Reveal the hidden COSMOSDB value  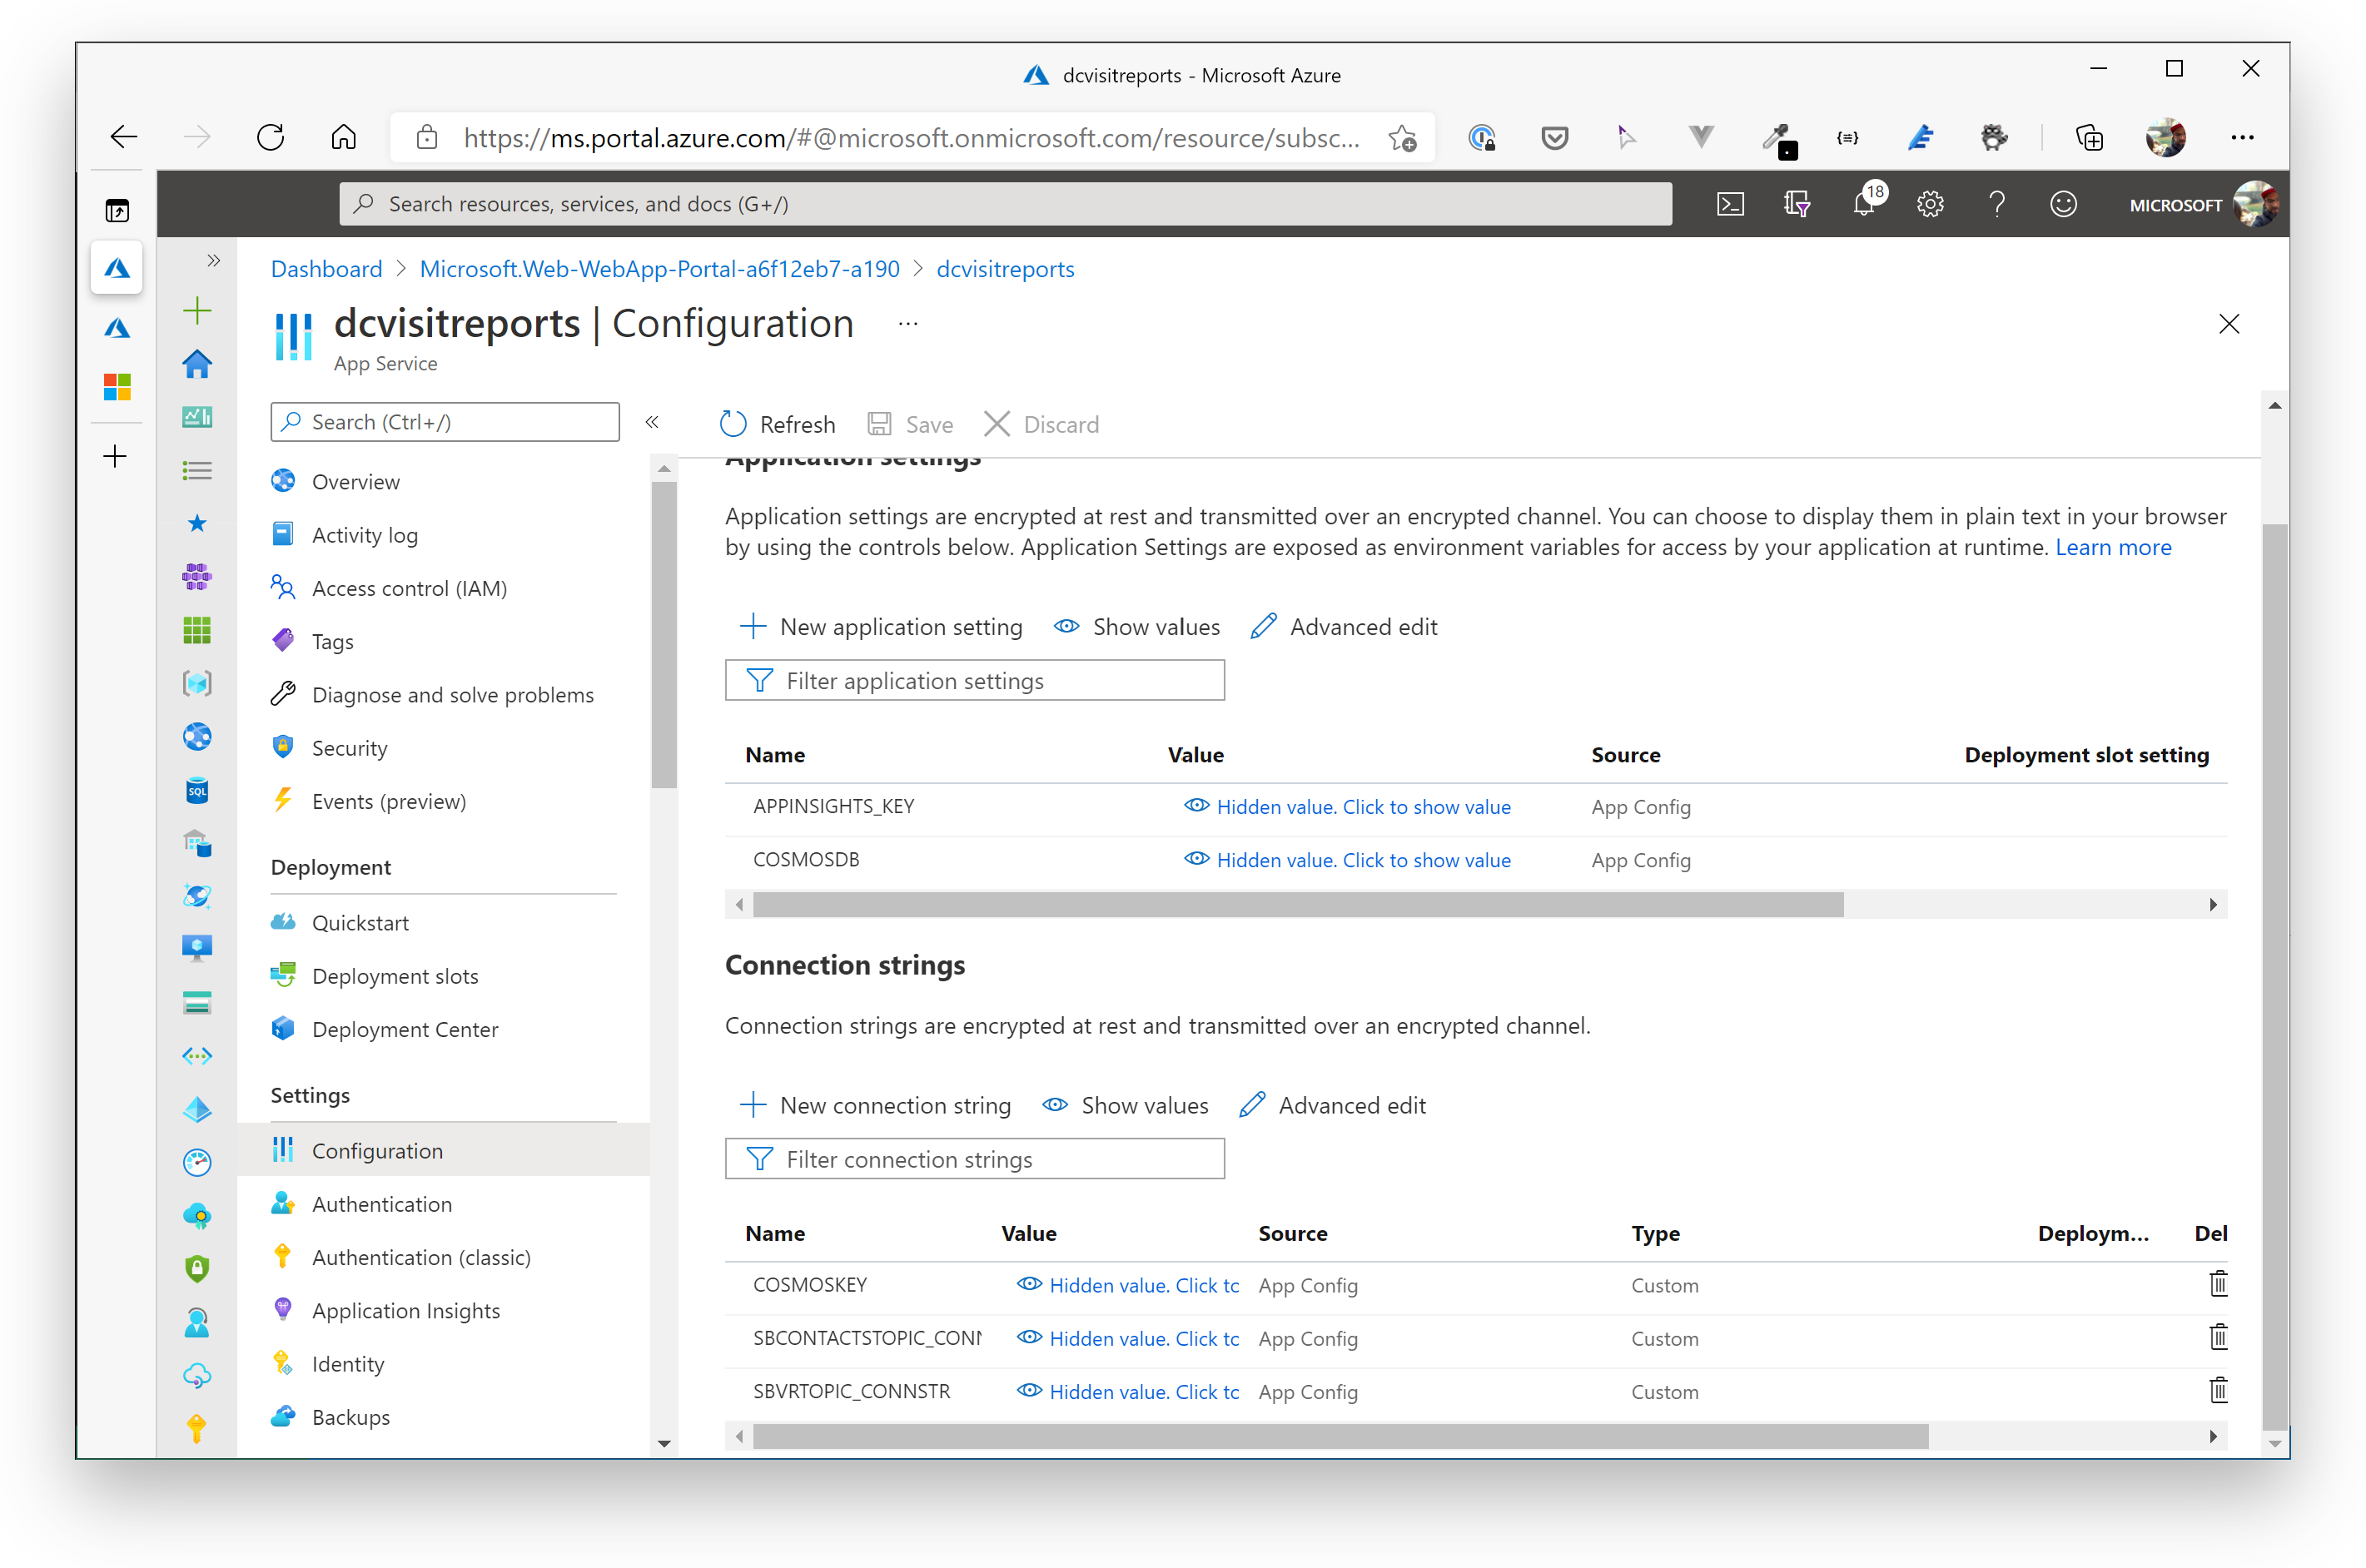pyautogui.click(x=1362, y=859)
